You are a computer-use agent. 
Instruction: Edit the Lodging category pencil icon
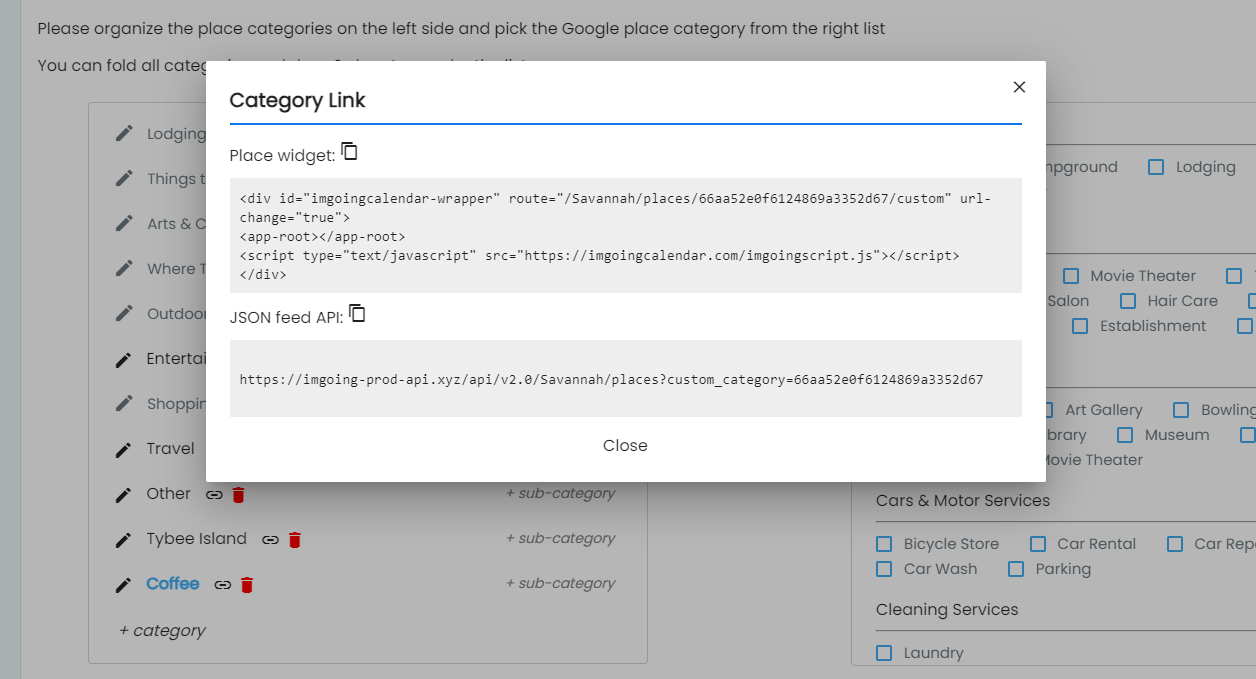point(124,133)
